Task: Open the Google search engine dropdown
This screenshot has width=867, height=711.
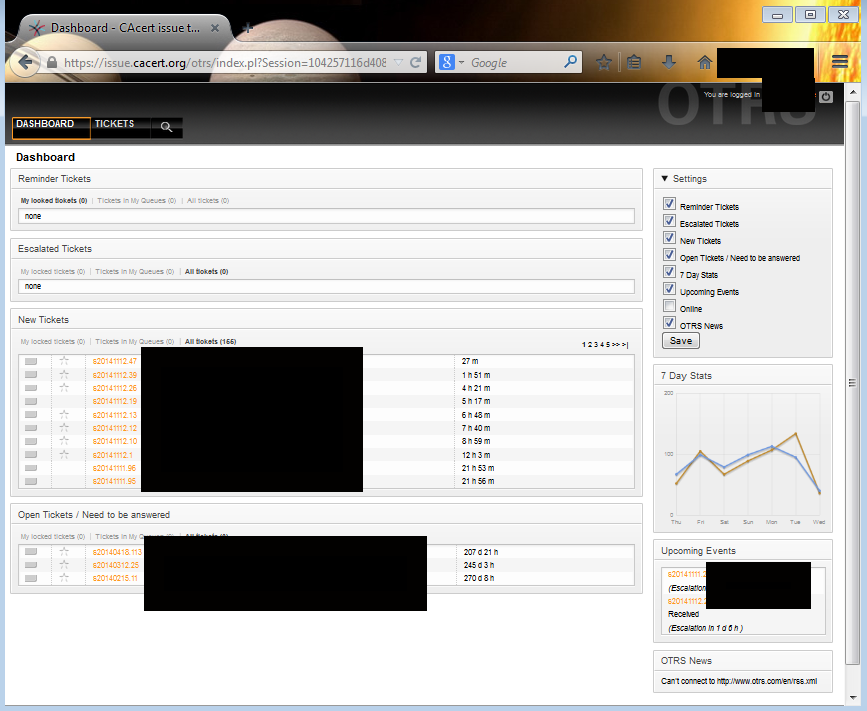Action: (451, 63)
